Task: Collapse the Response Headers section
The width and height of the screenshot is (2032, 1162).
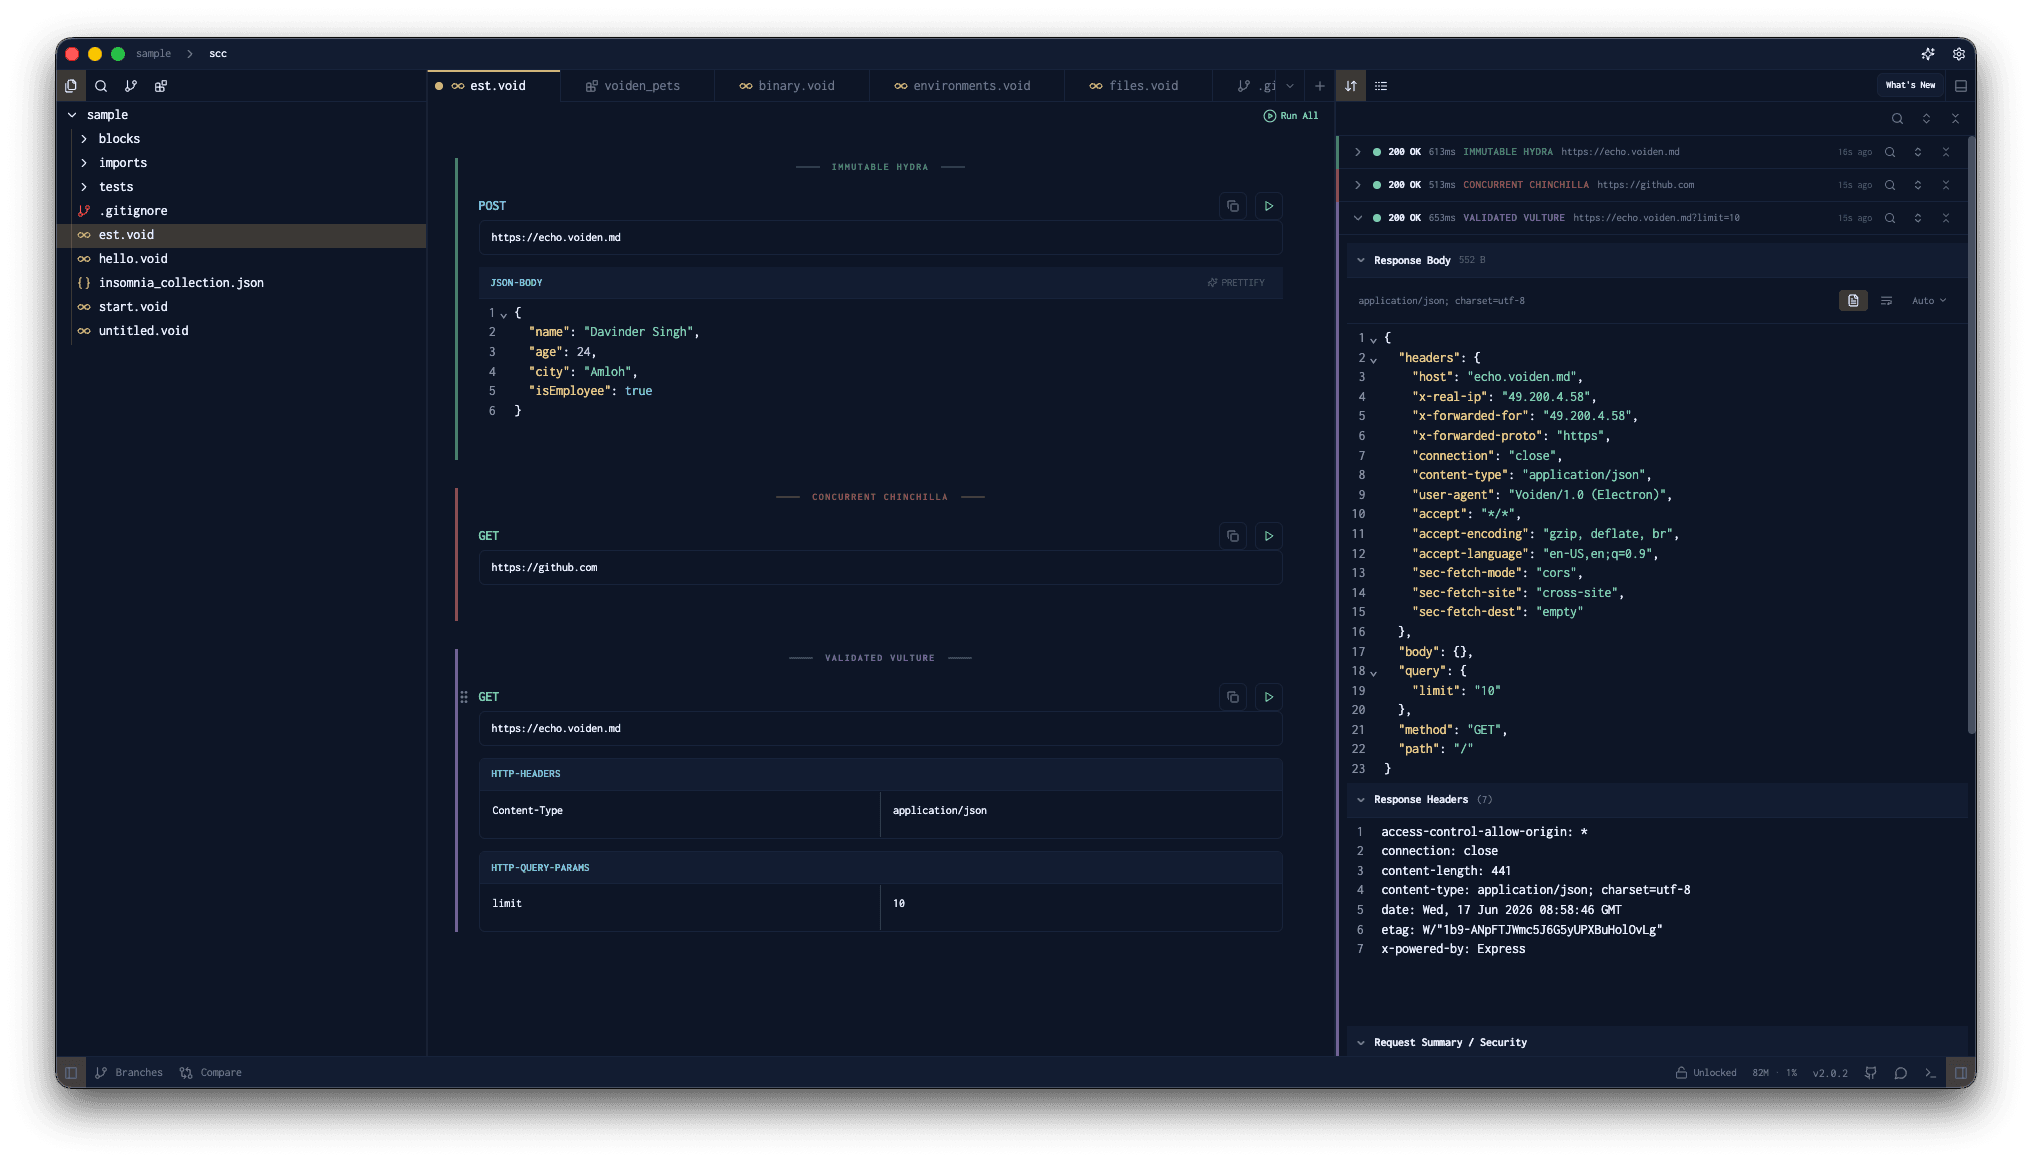Action: (1361, 800)
